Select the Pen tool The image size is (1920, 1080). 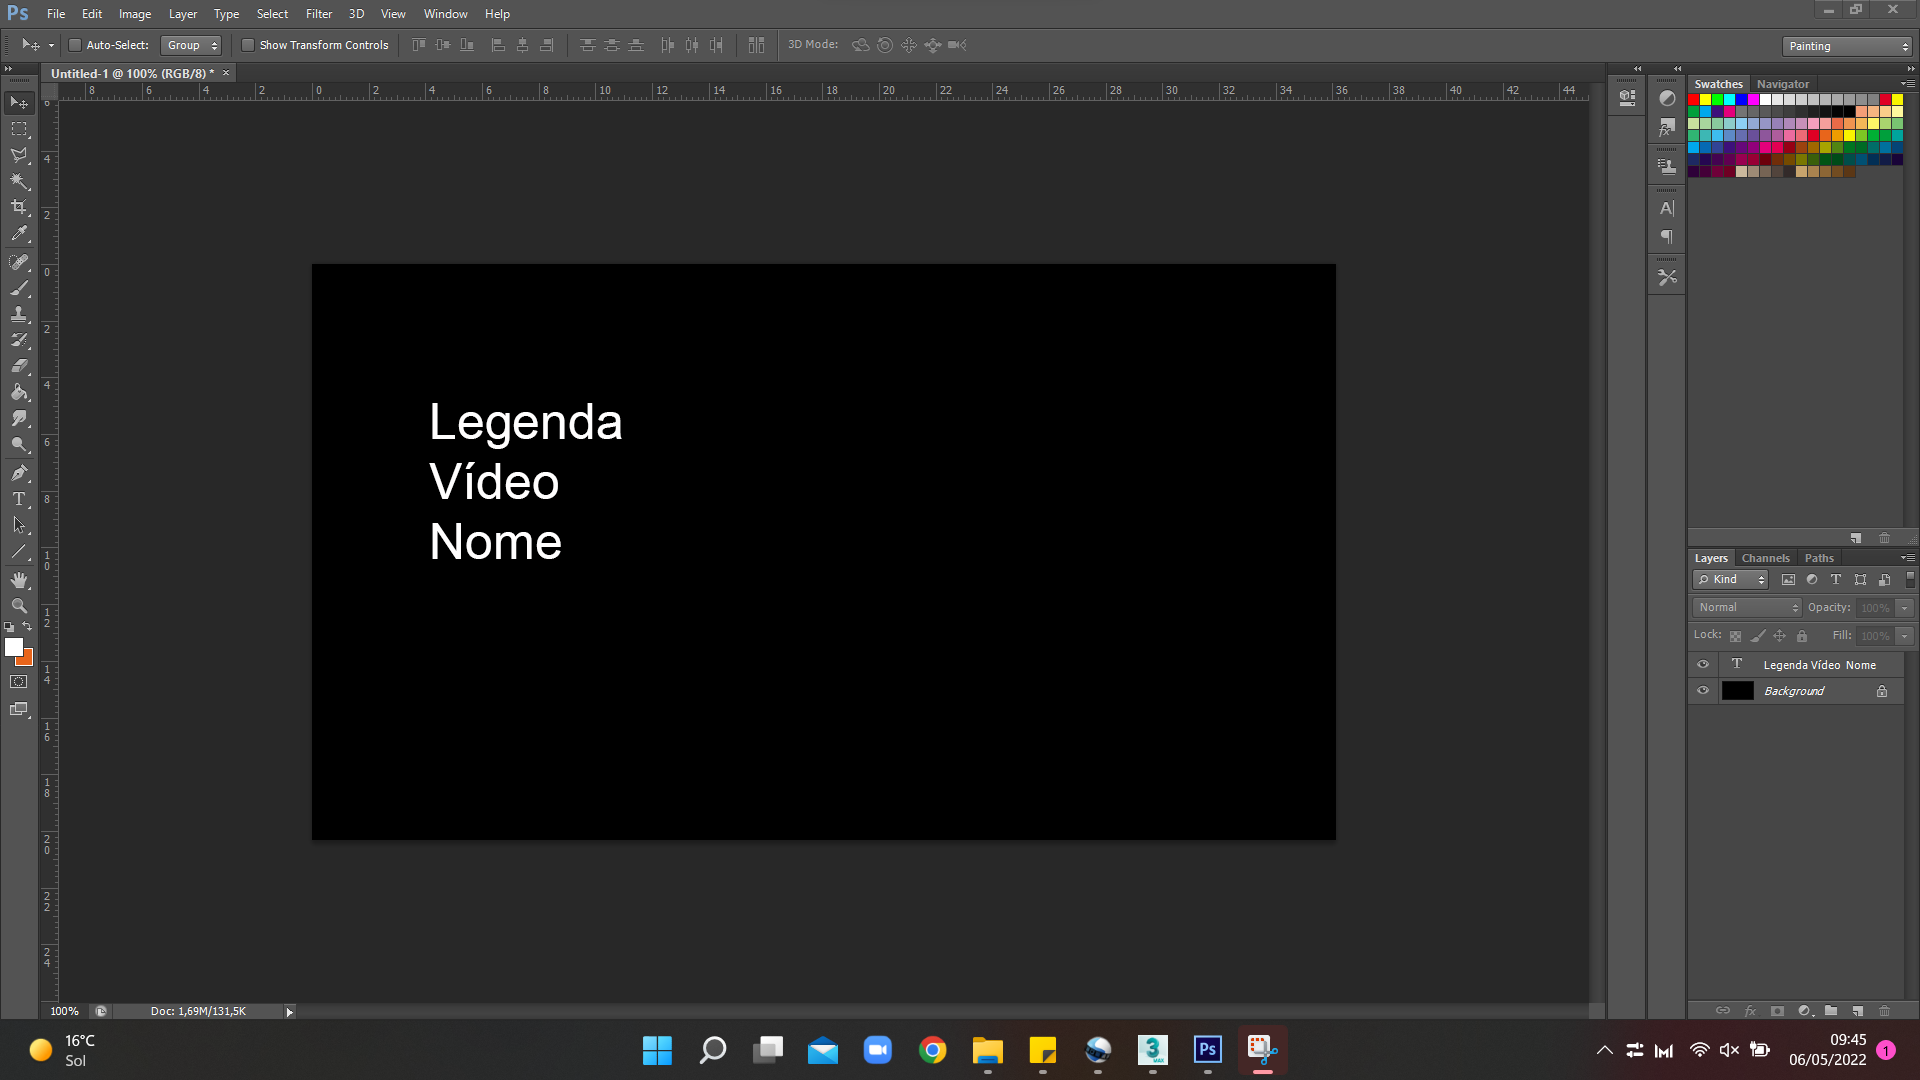[x=19, y=472]
